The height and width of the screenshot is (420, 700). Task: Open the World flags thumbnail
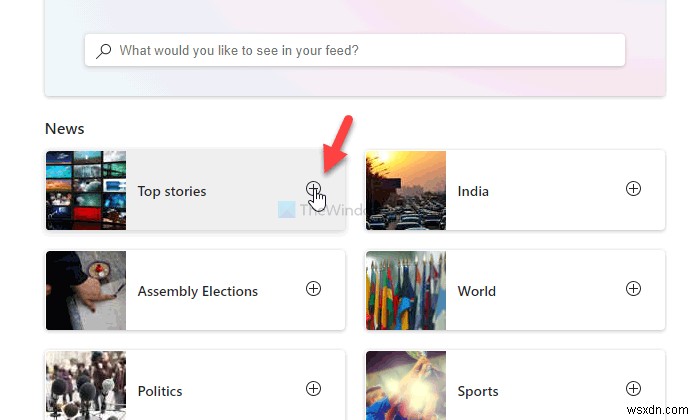[x=406, y=290]
